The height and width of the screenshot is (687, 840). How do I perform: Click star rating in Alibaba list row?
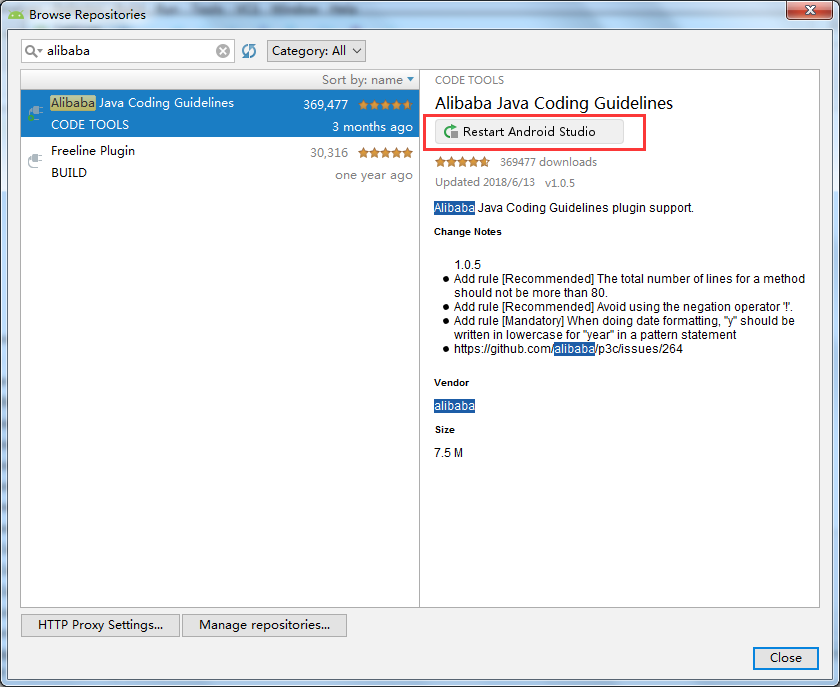click(386, 104)
